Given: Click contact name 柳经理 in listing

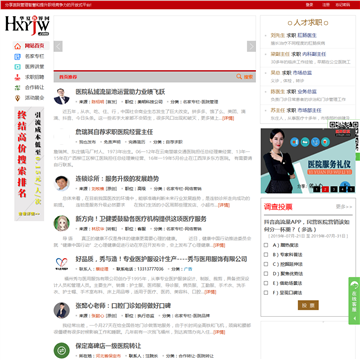Looking at the screenshot, I should pyautogui.click(x=102, y=269).
